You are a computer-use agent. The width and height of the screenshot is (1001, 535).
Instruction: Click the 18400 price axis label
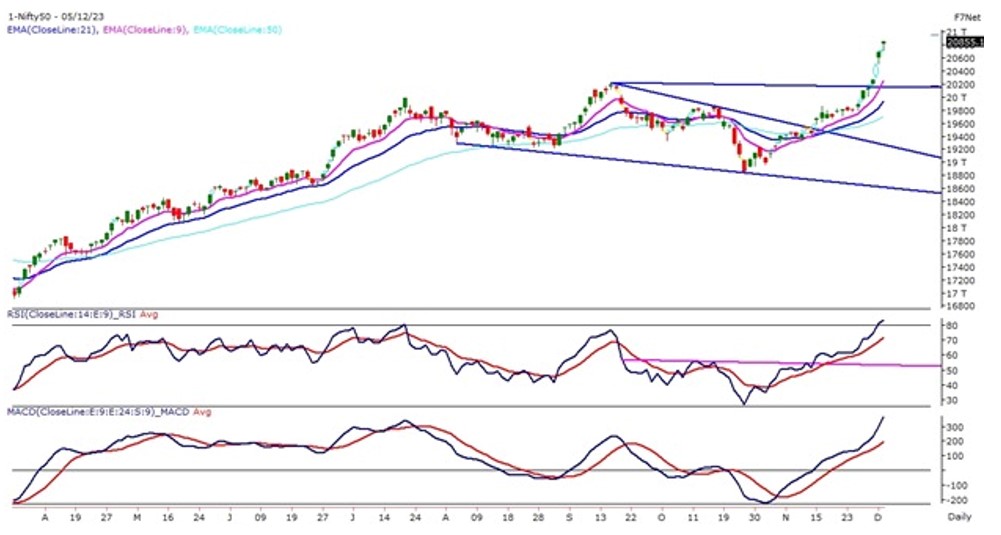tap(961, 202)
